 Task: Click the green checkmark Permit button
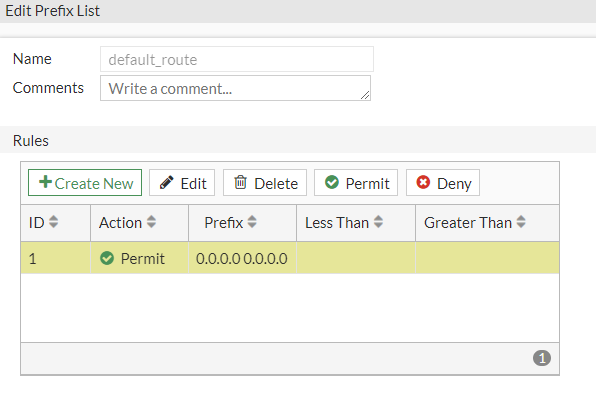click(x=356, y=183)
